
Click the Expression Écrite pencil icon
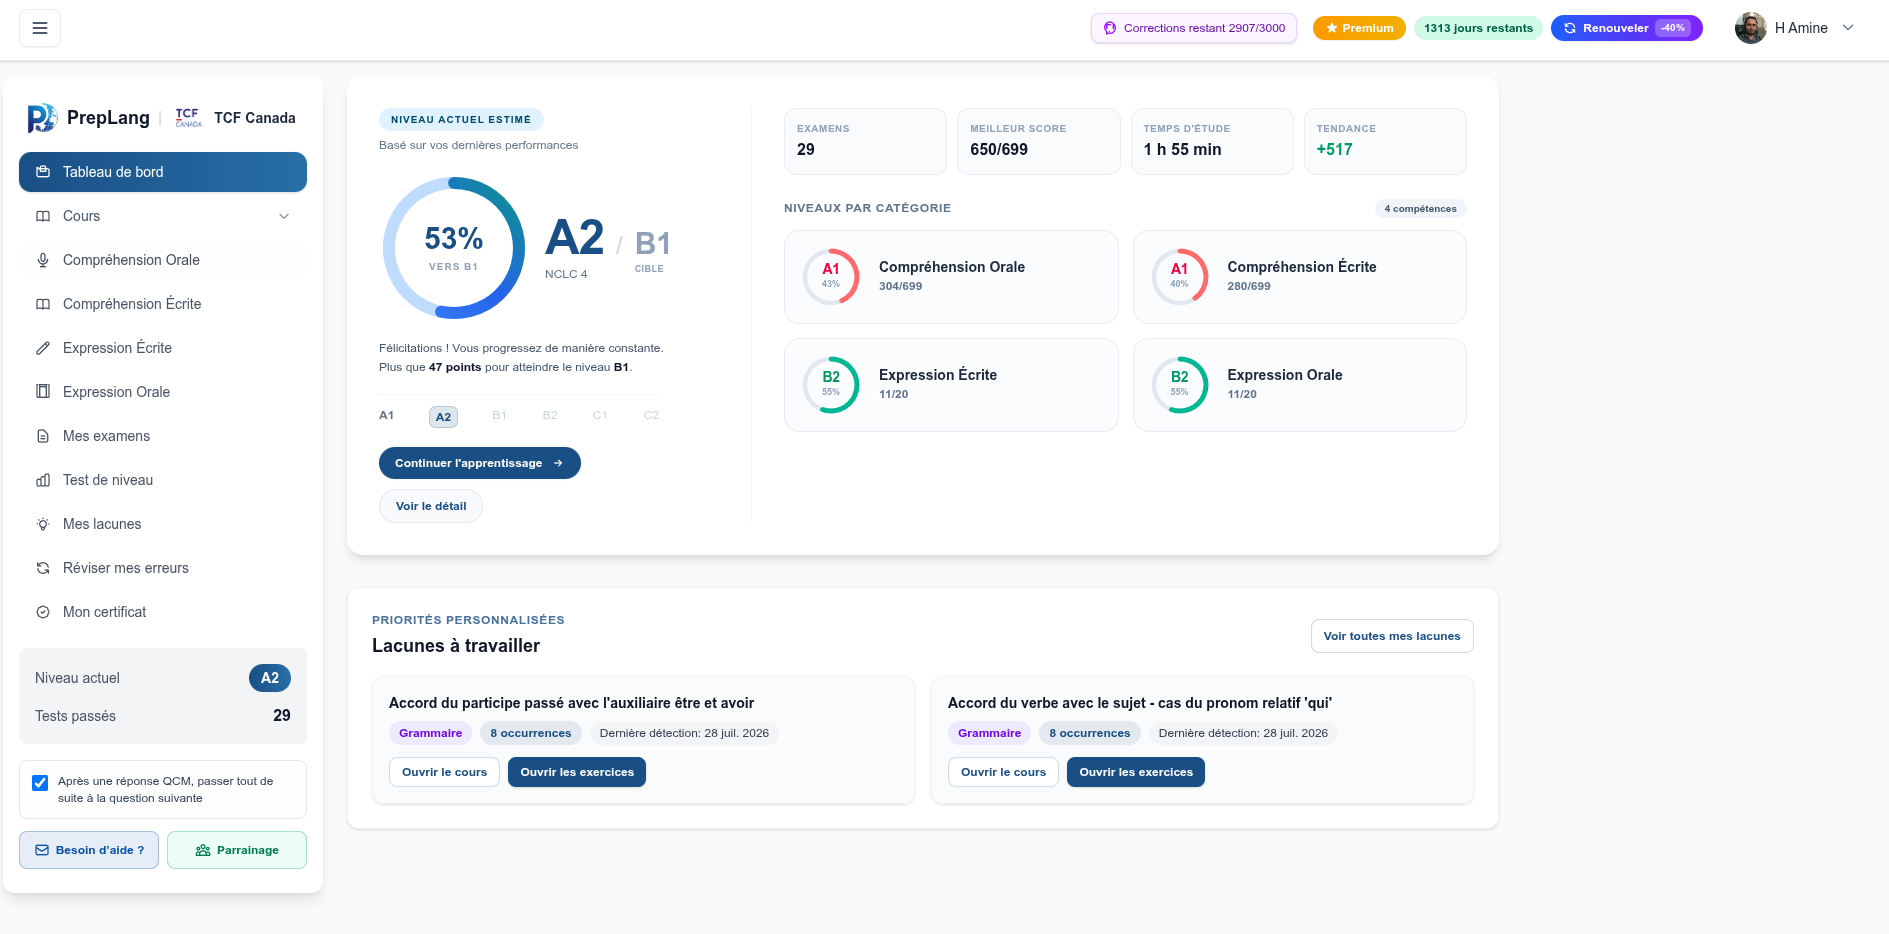pyautogui.click(x=43, y=348)
